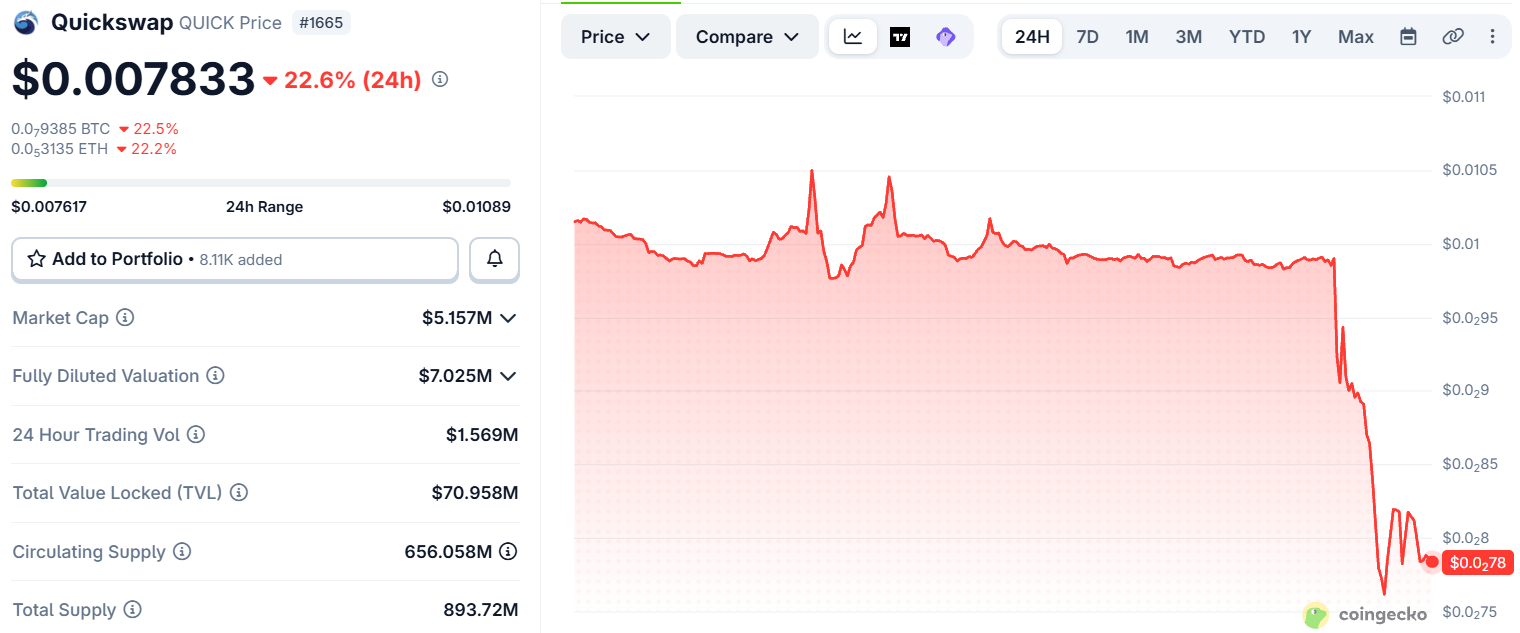
Task: Copy chart link using chain icon
Action: point(1453,37)
